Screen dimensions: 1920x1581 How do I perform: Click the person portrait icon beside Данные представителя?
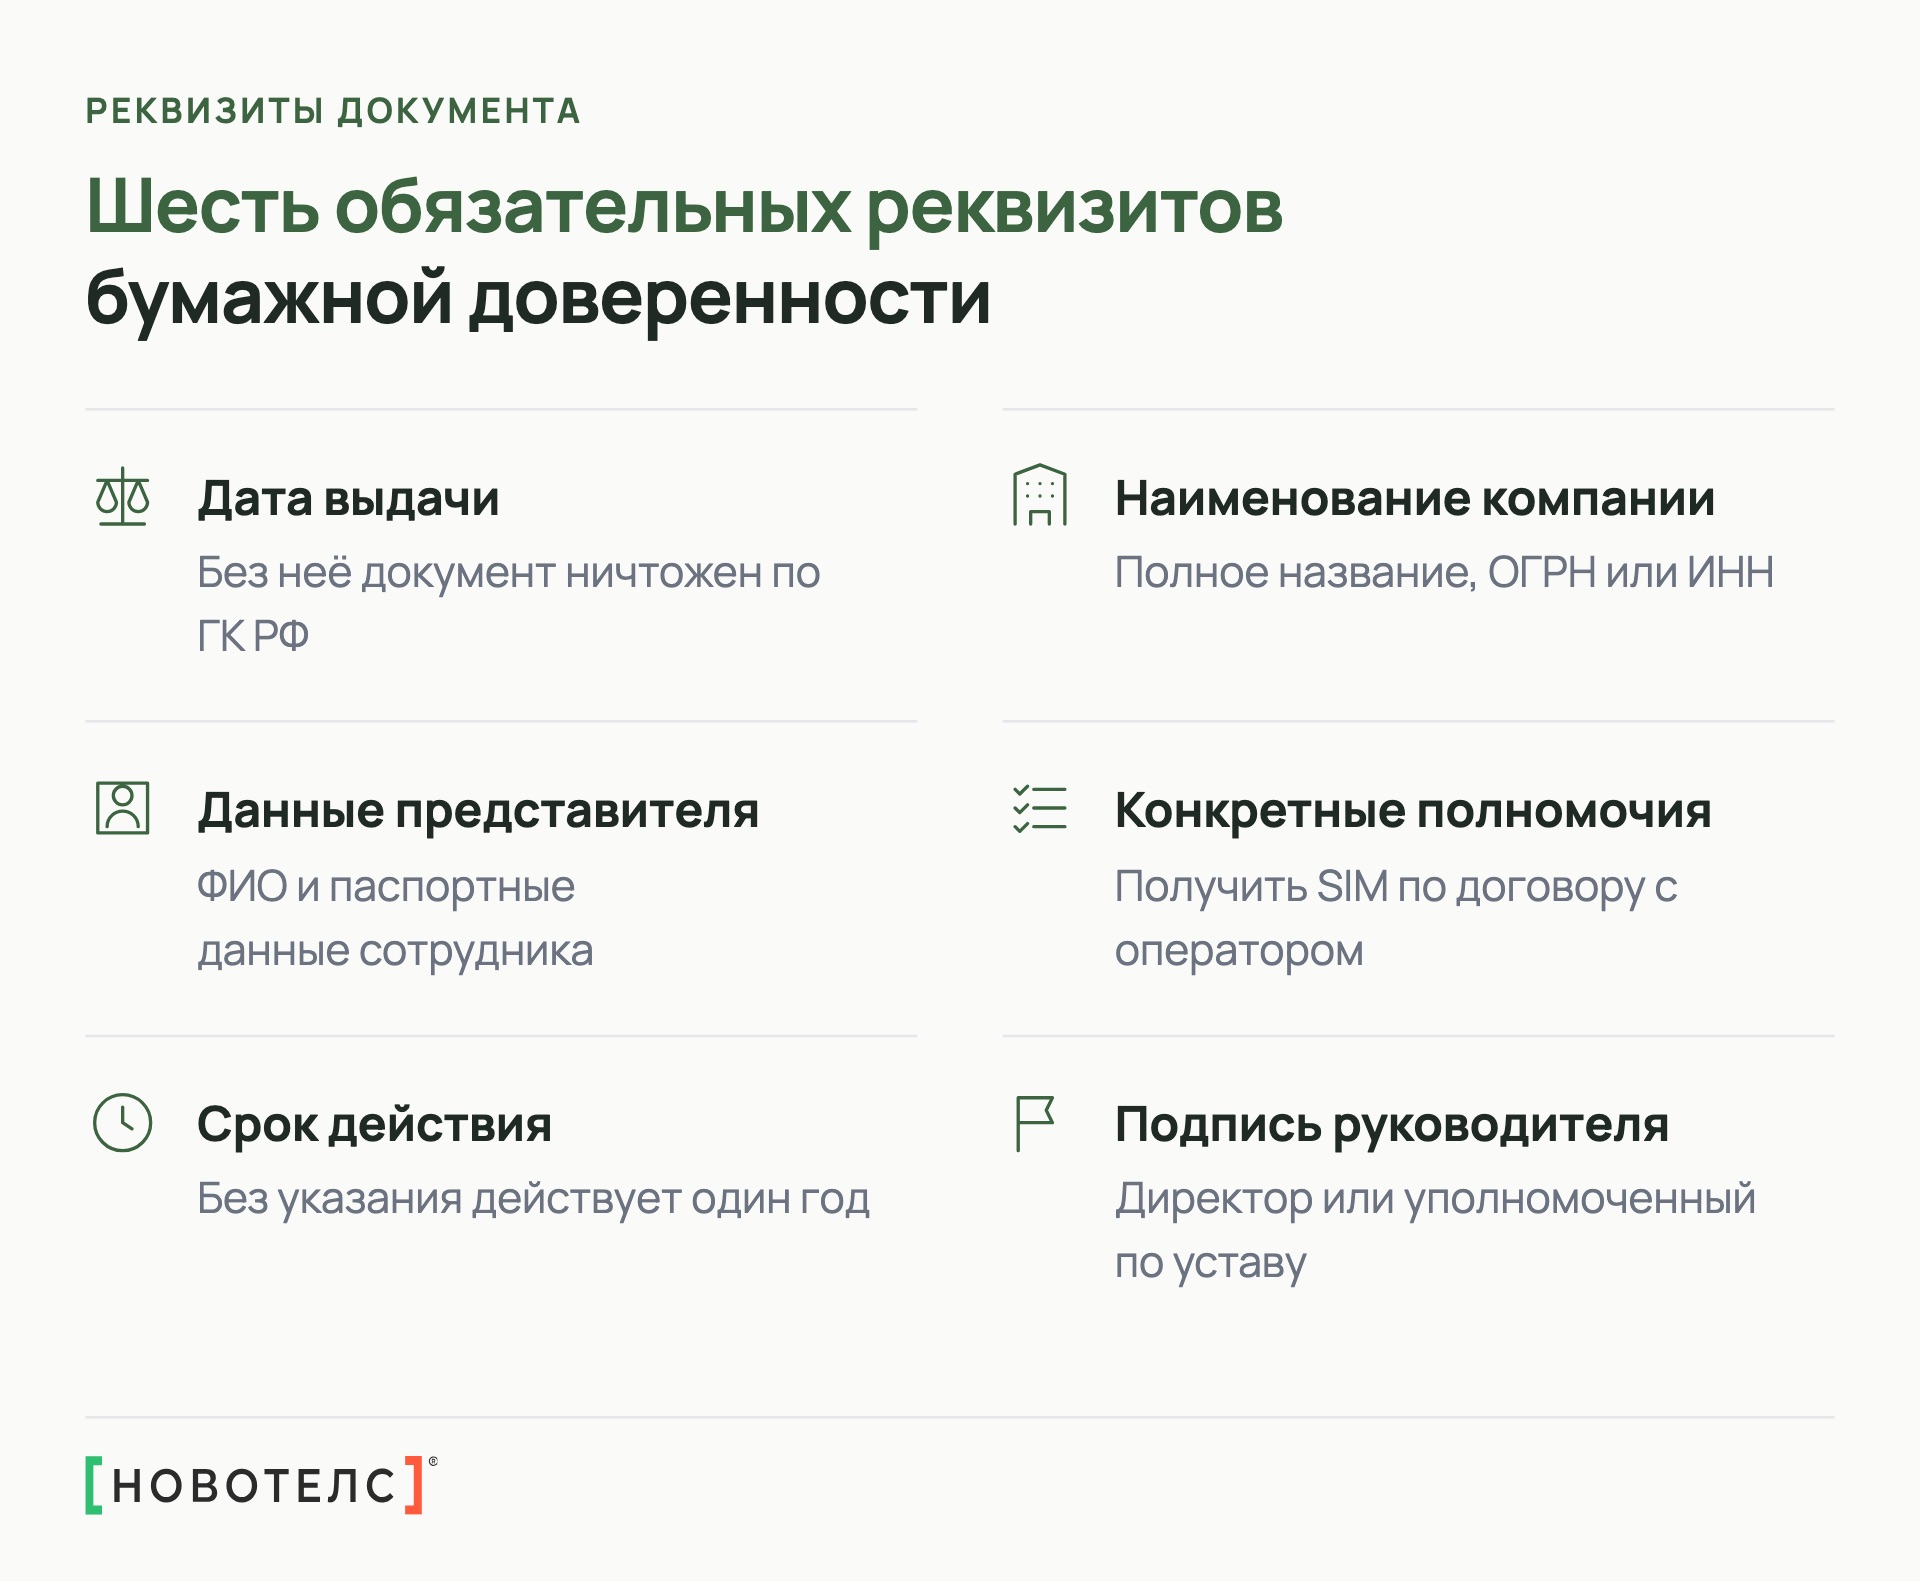[122, 808]
